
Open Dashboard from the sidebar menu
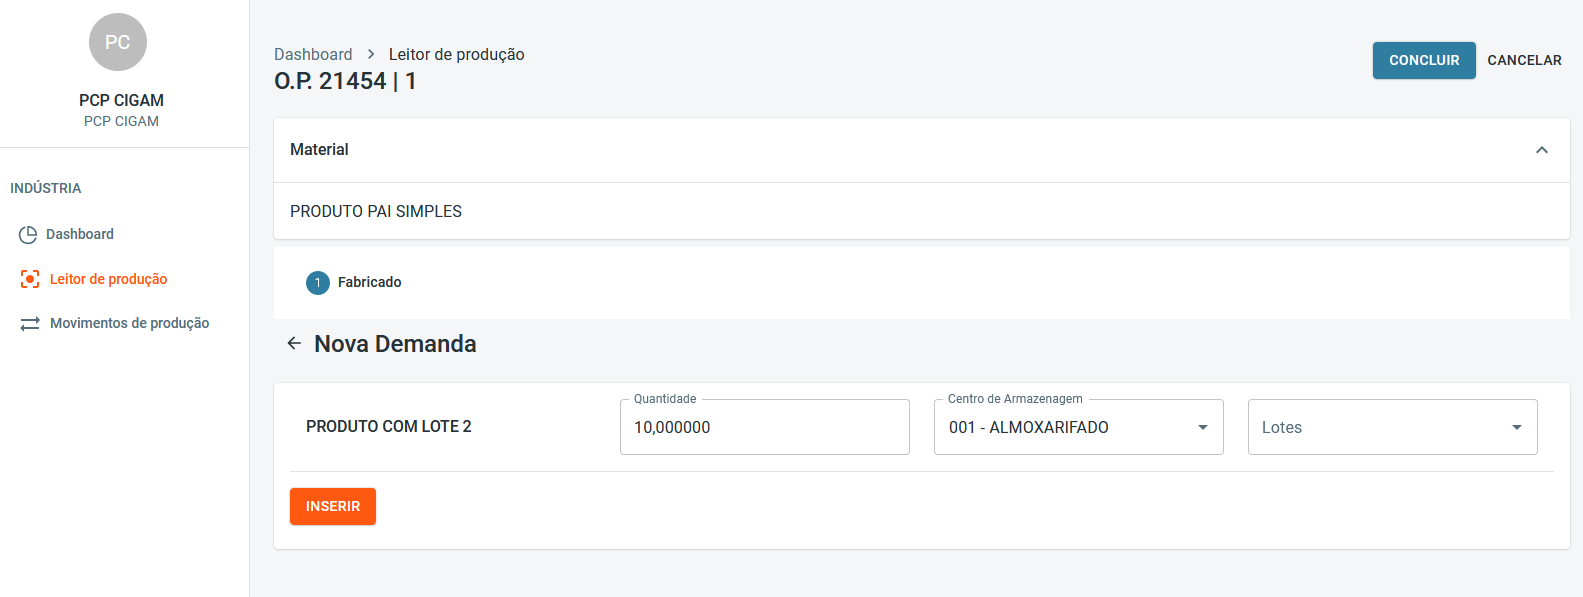pyautogui.click(x=80, y=234)
